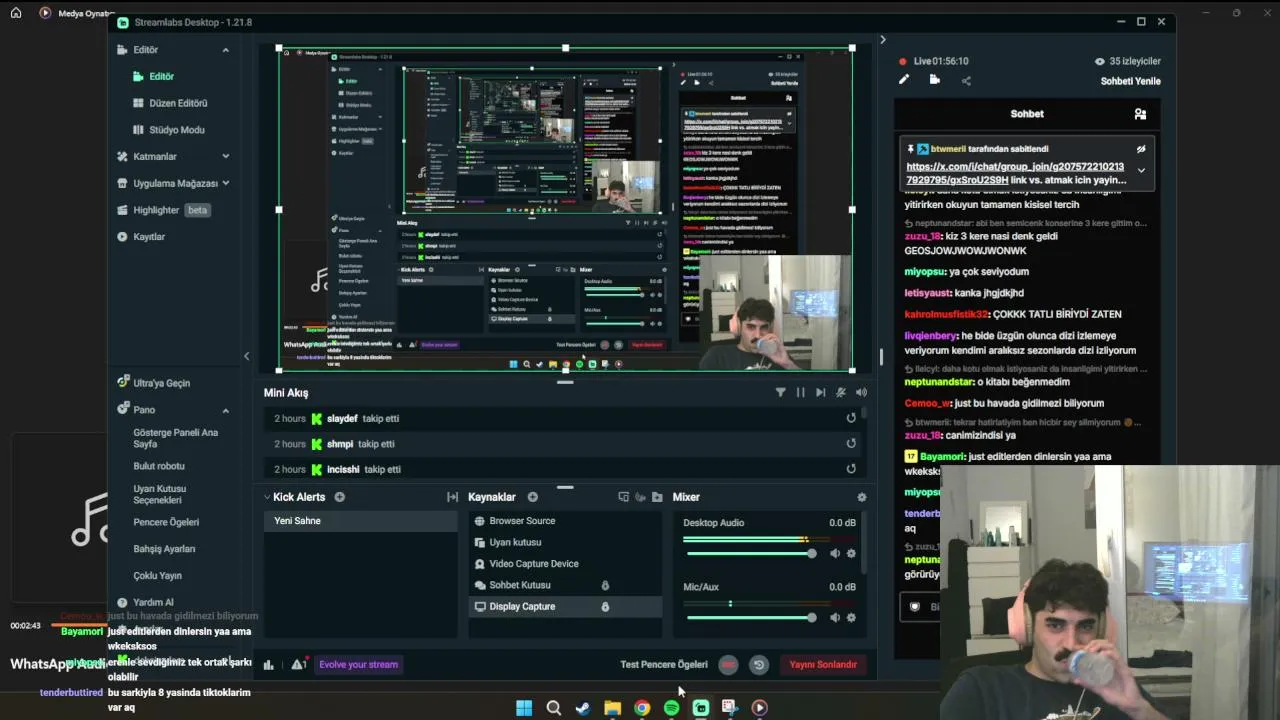The height and width of the screenshot is (720, 1280).
Task: Open scene transitions icon in scenes header
Action: [452, 497]
